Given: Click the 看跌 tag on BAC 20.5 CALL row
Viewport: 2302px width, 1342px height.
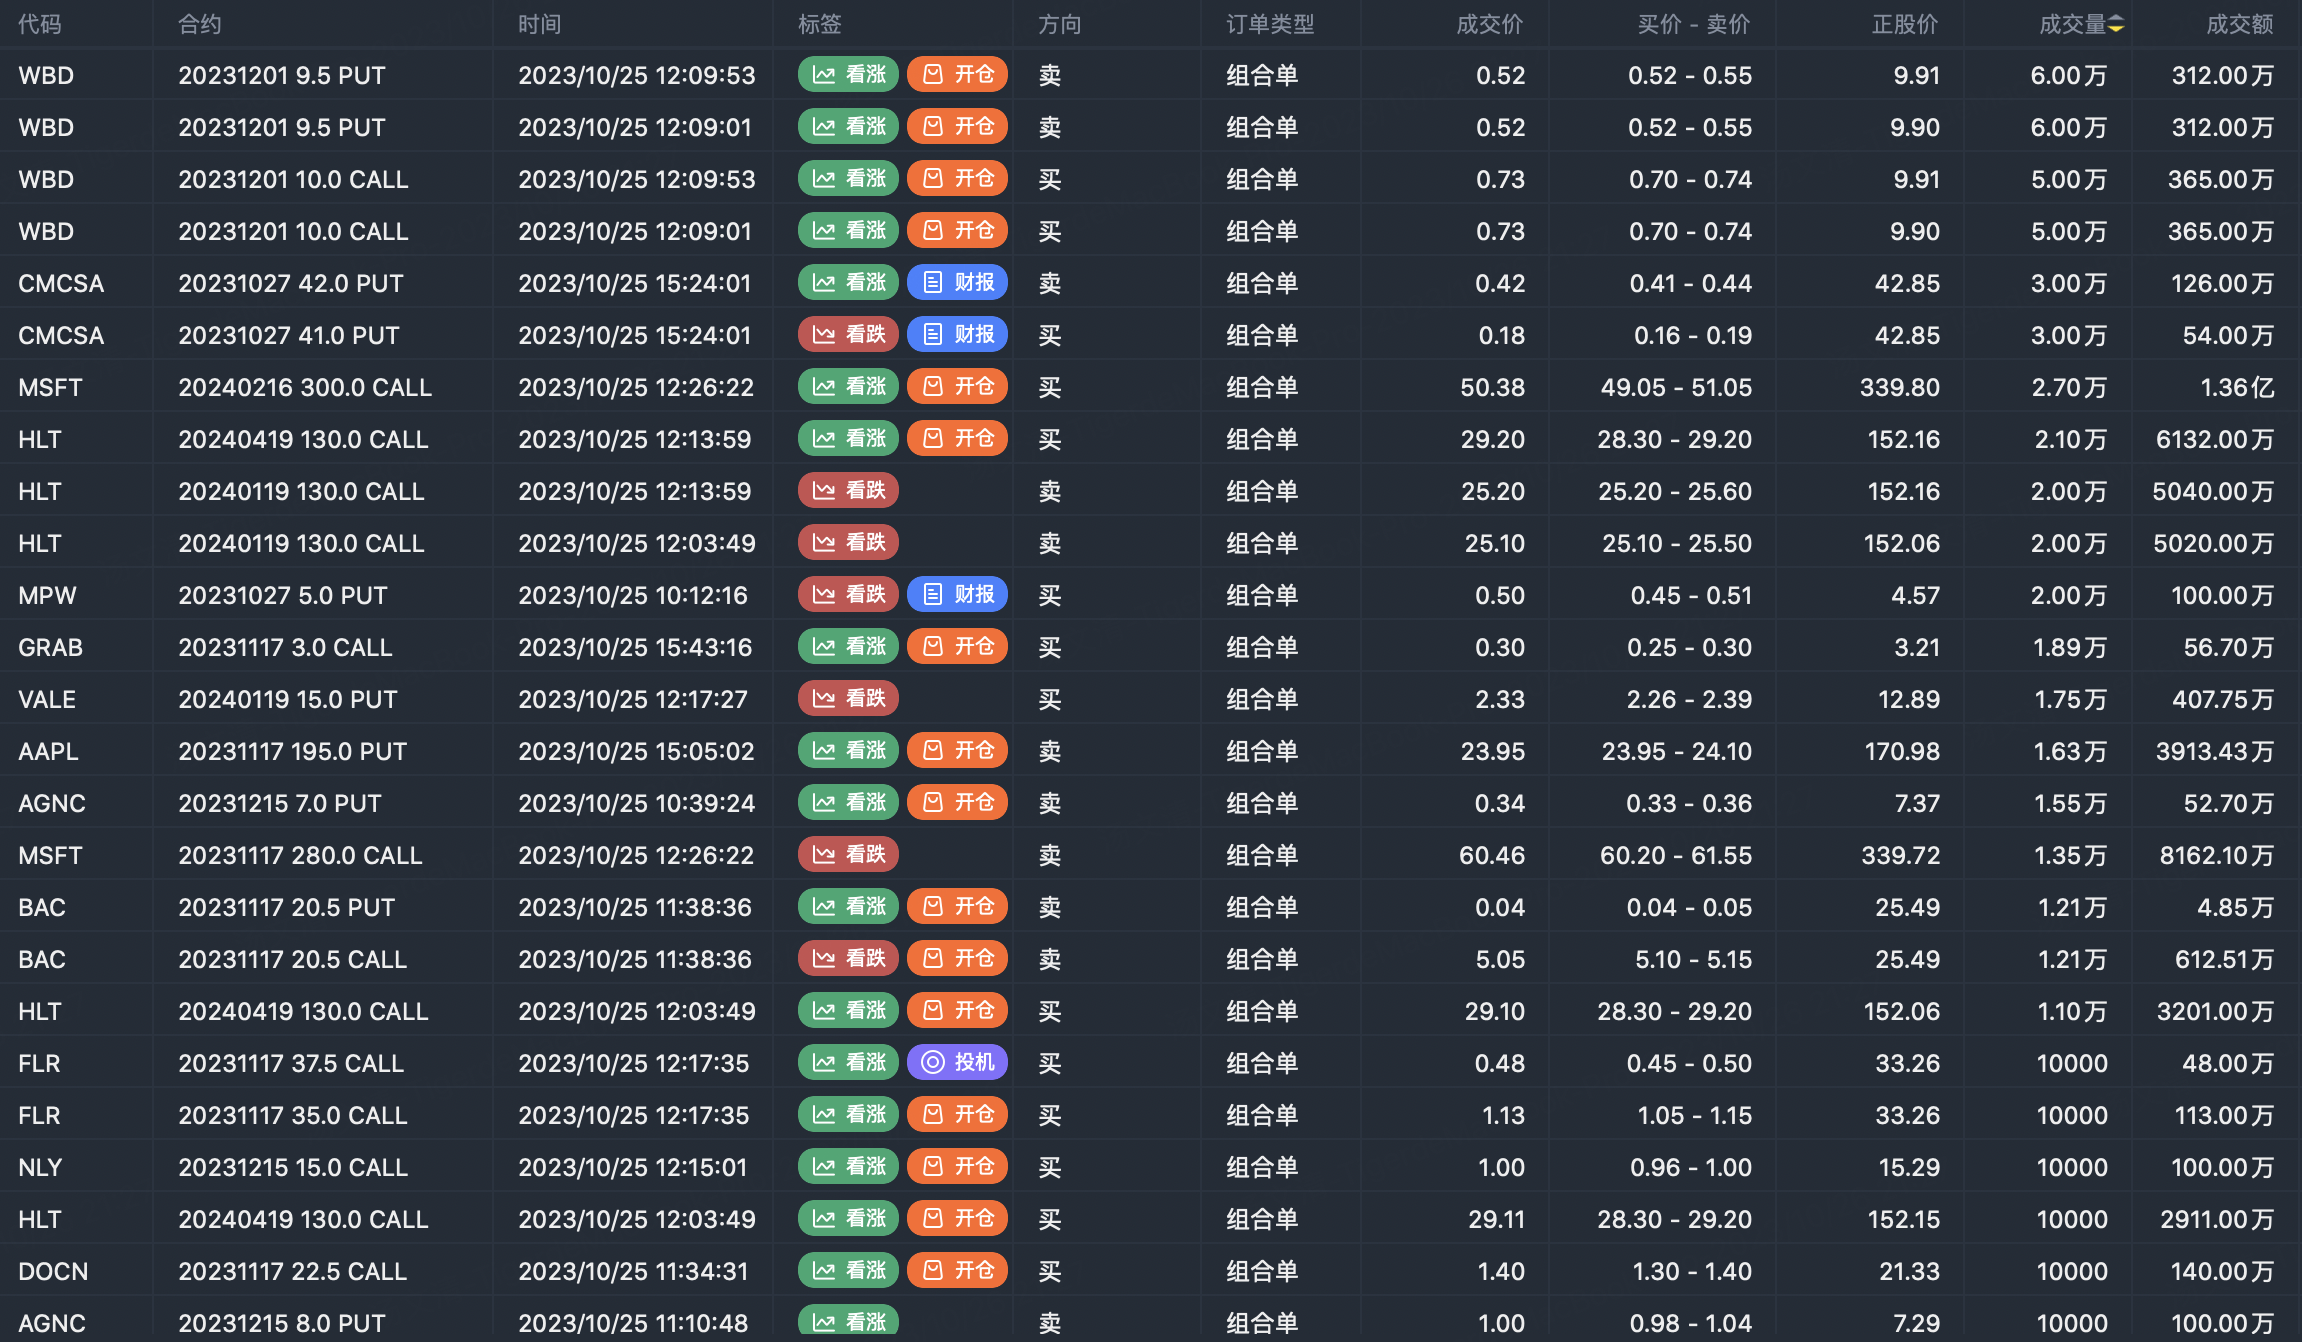Looking at the screenshot, I should (x=848, y=959).
